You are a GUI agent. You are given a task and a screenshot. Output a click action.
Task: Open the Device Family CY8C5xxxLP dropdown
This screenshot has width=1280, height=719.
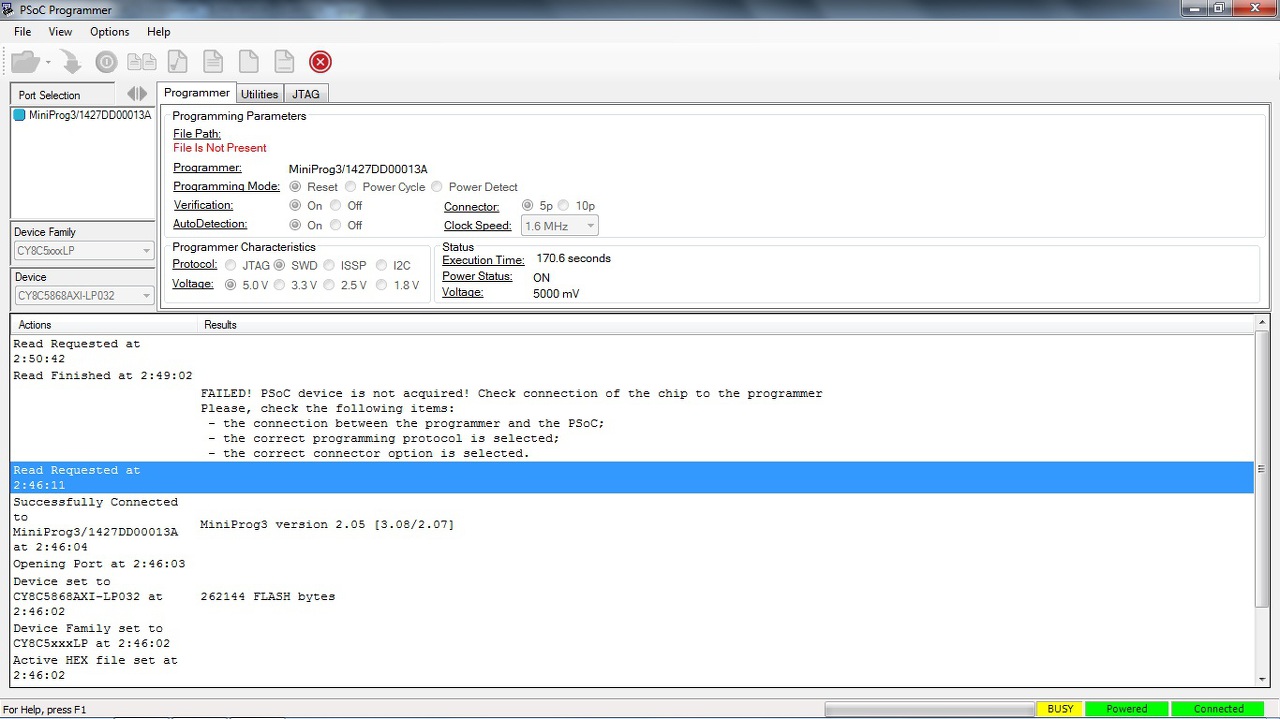click(x=83, y=250)
